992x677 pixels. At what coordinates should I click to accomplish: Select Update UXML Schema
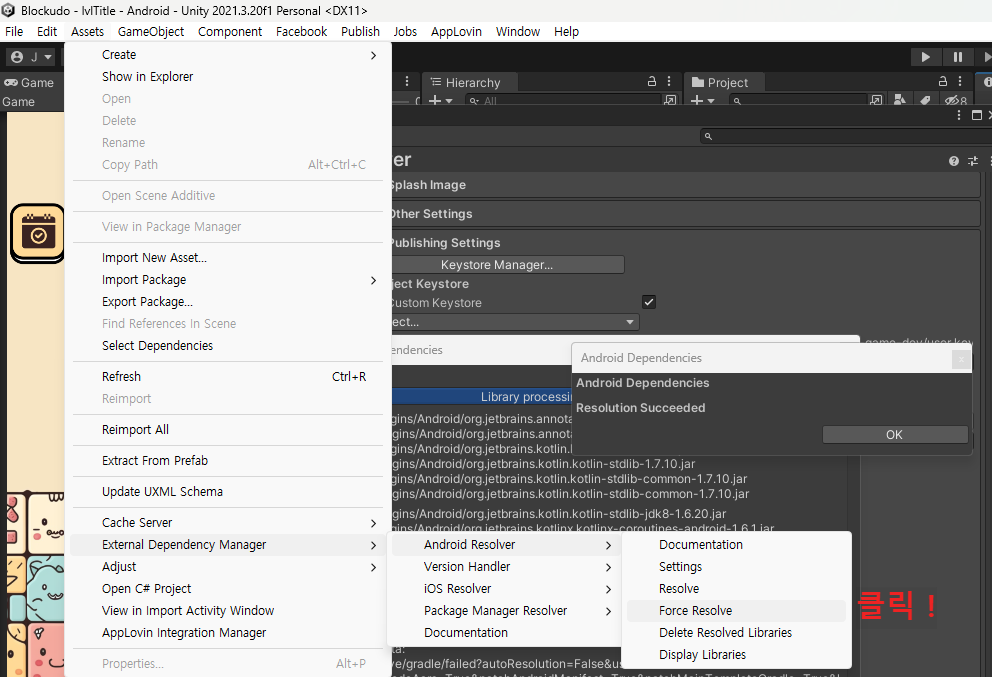point(228,492)
